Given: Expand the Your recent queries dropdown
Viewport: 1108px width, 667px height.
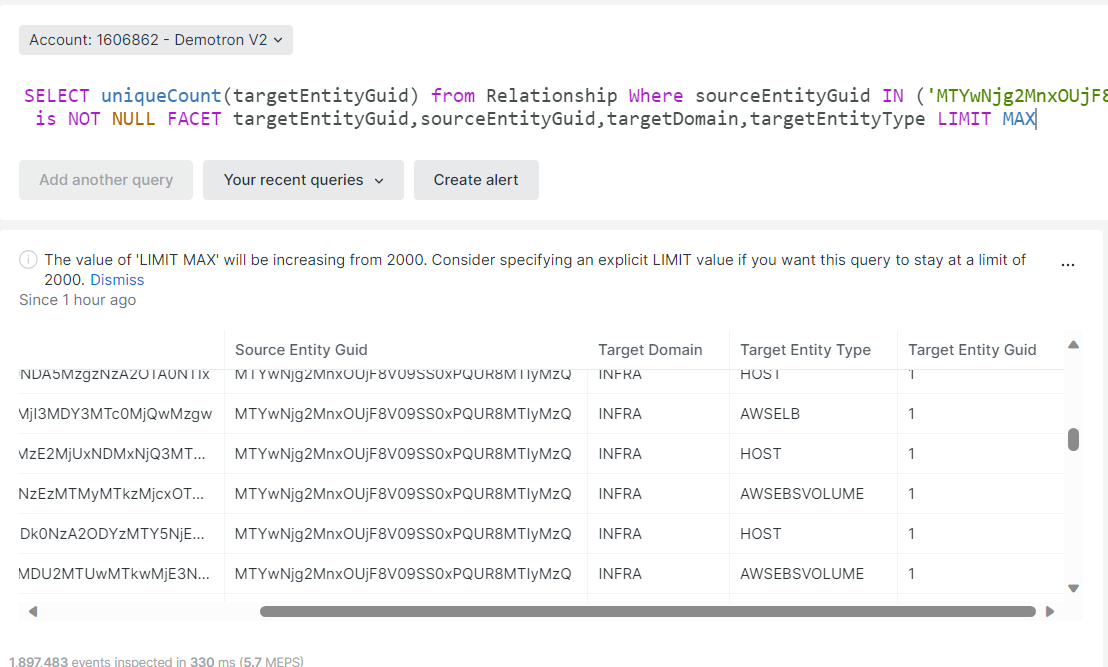Looking at the screenshot, I should point(303,180).
